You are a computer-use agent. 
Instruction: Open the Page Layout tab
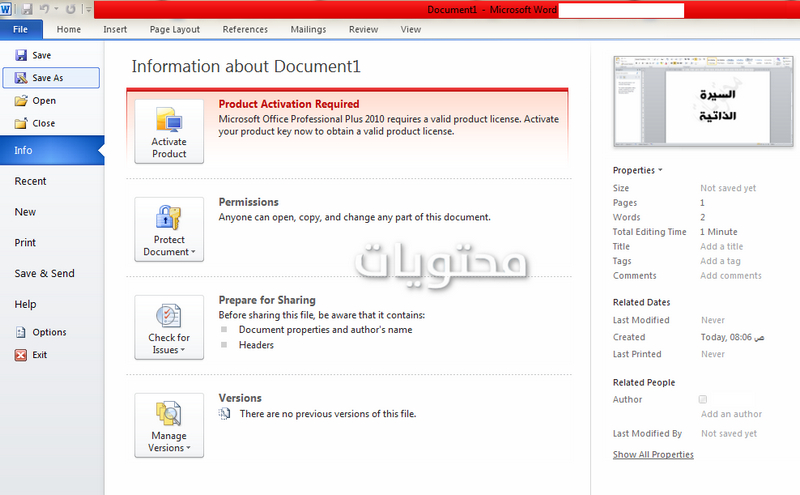[x=174, y=30]
